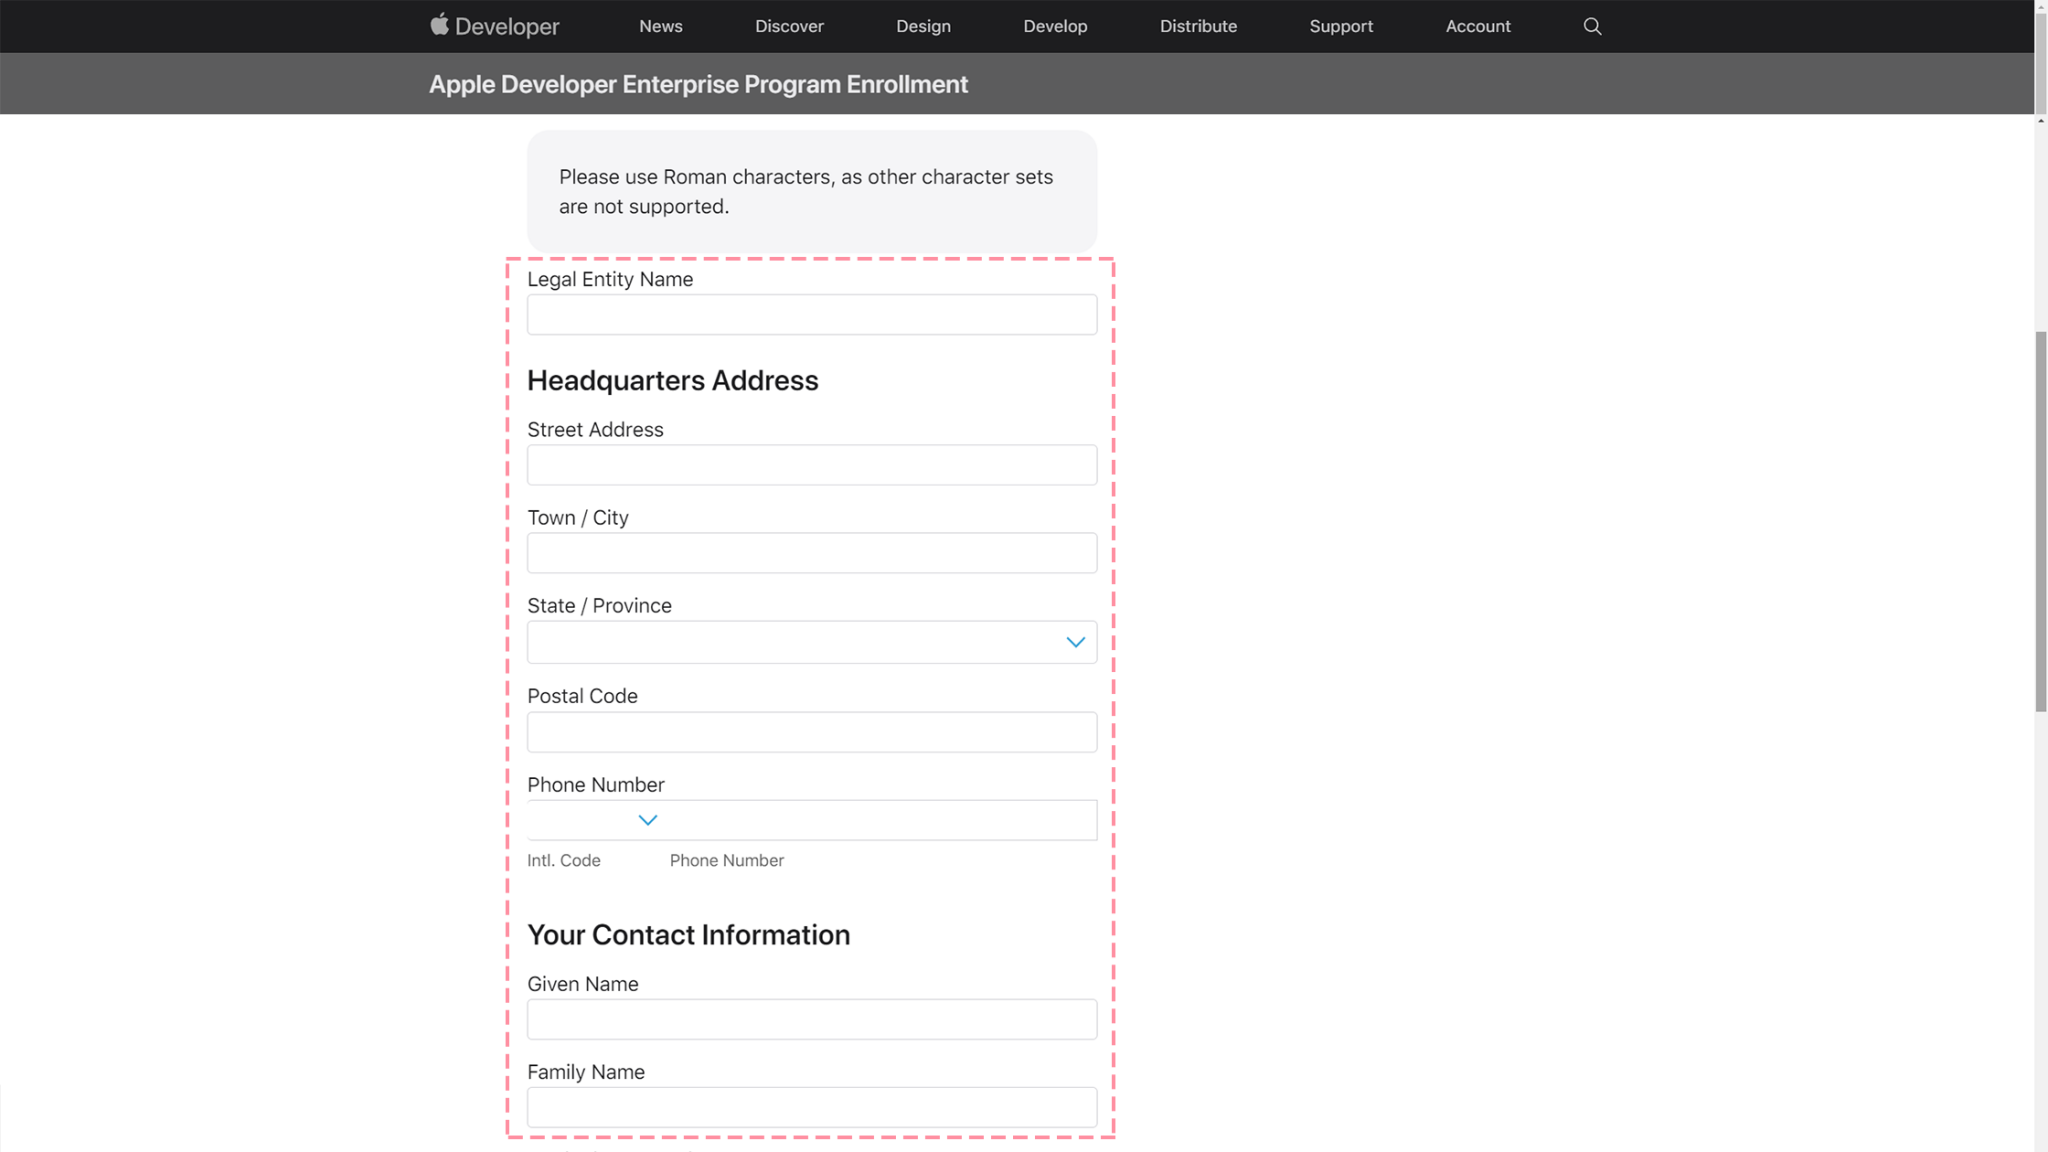The image size is (2048, 1152).
Task: Select the News menu item
Action: pos(660,26)
